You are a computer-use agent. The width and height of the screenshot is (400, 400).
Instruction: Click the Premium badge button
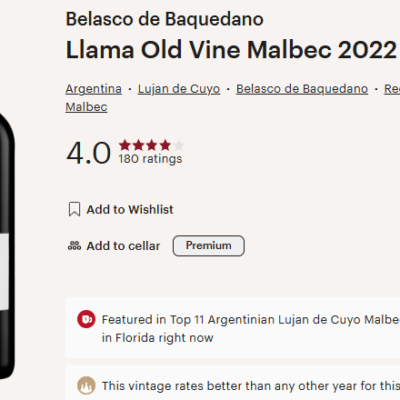(x=209, y=246)
